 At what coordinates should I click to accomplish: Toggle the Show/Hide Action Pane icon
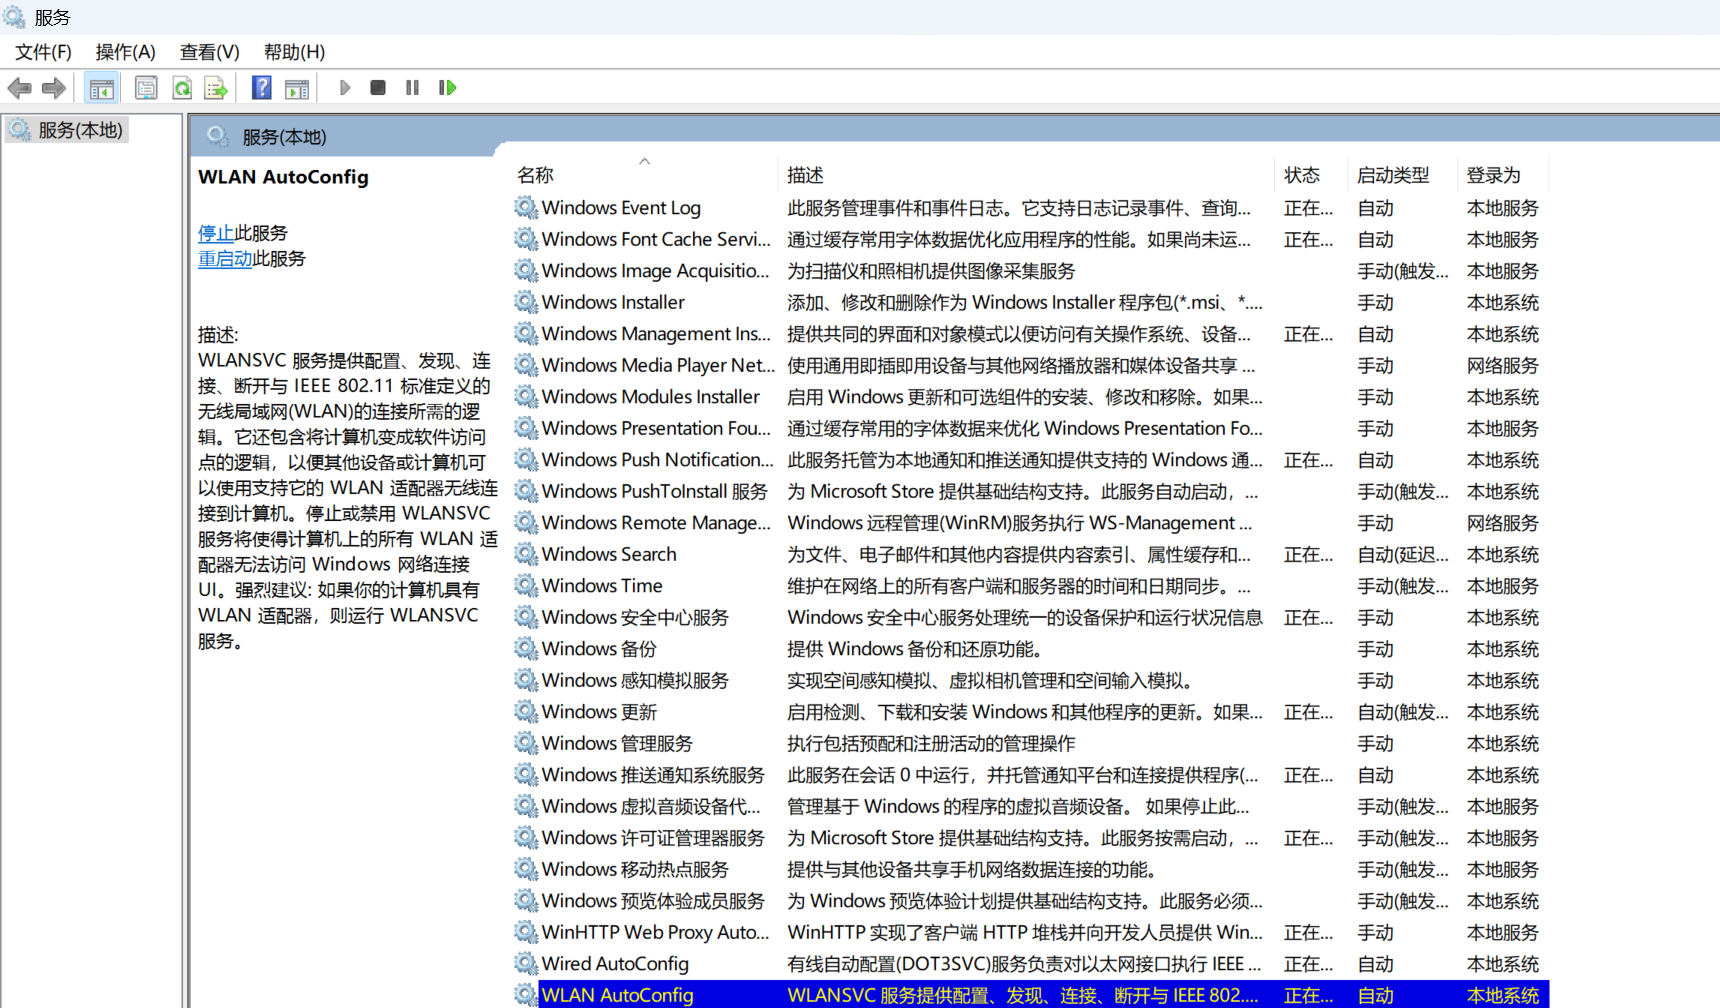(297, 88)
